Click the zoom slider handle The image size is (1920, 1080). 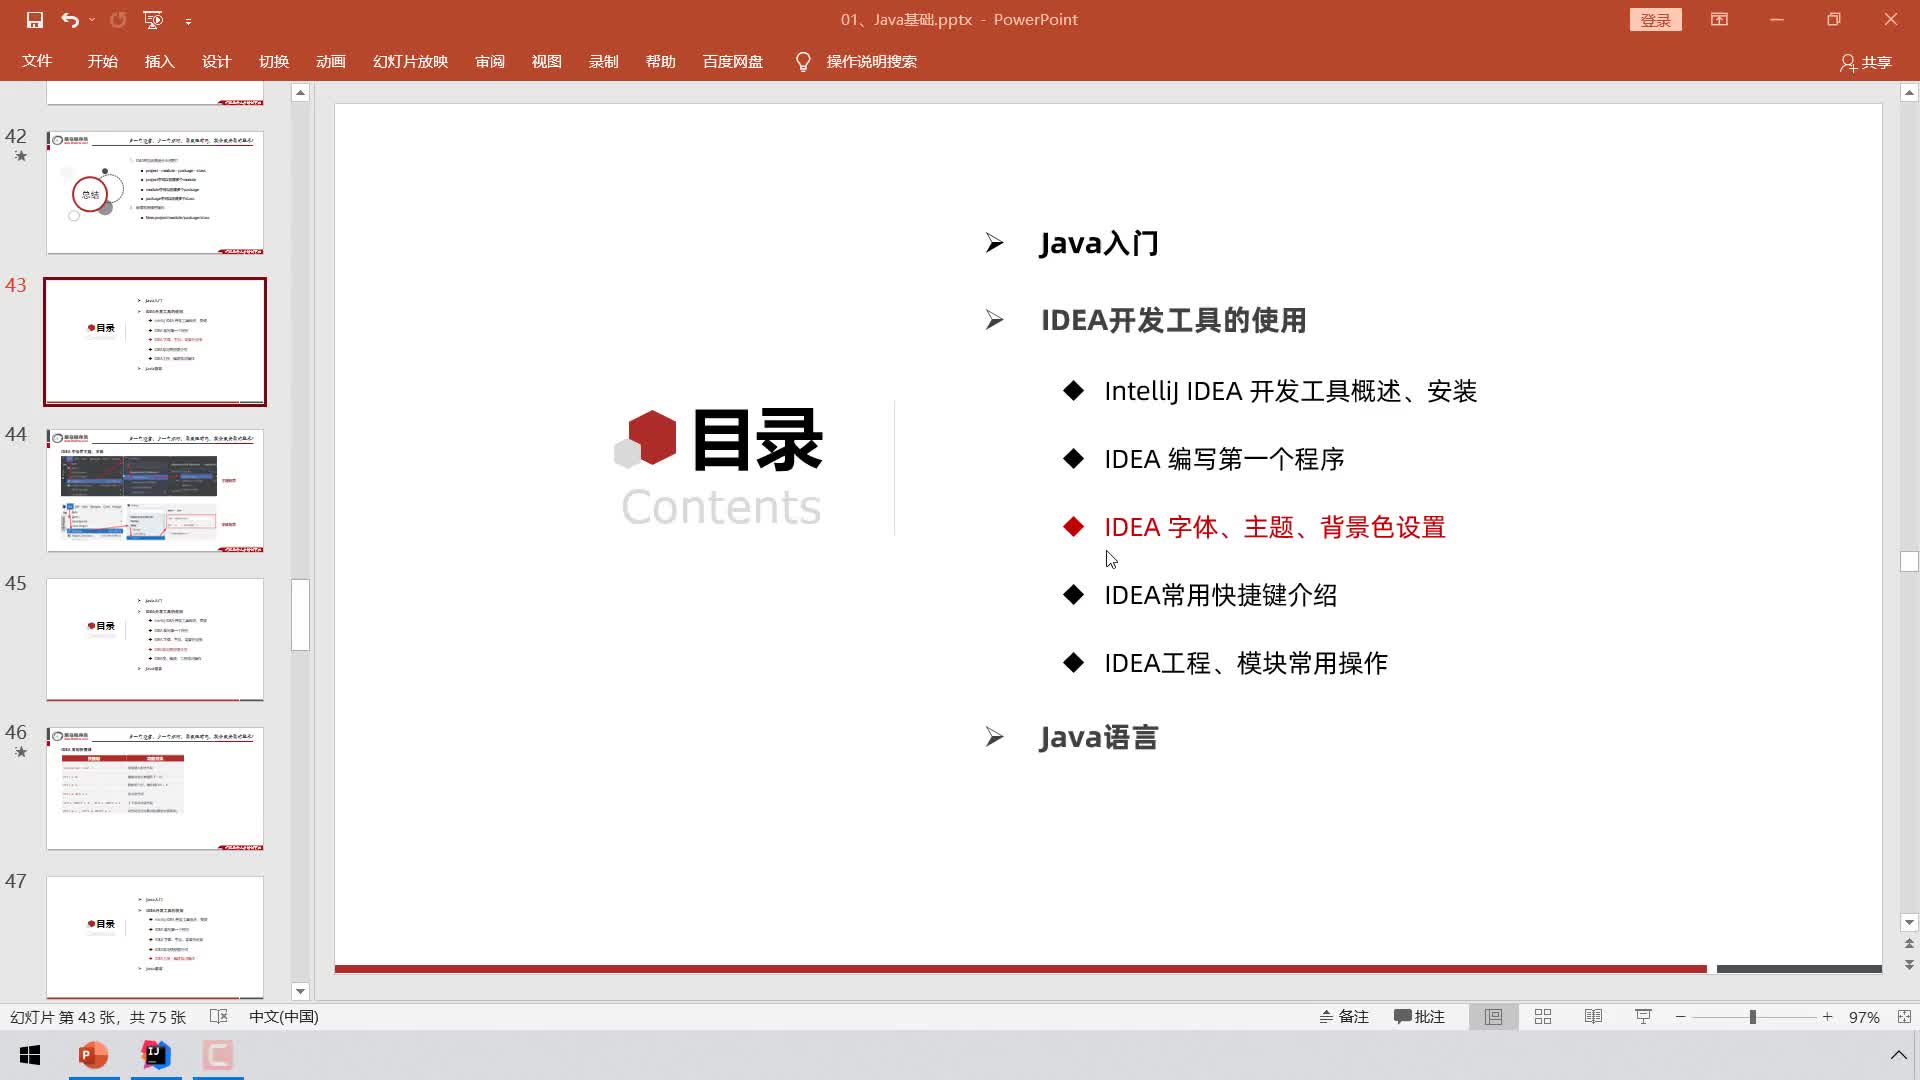[1752, 1016]
